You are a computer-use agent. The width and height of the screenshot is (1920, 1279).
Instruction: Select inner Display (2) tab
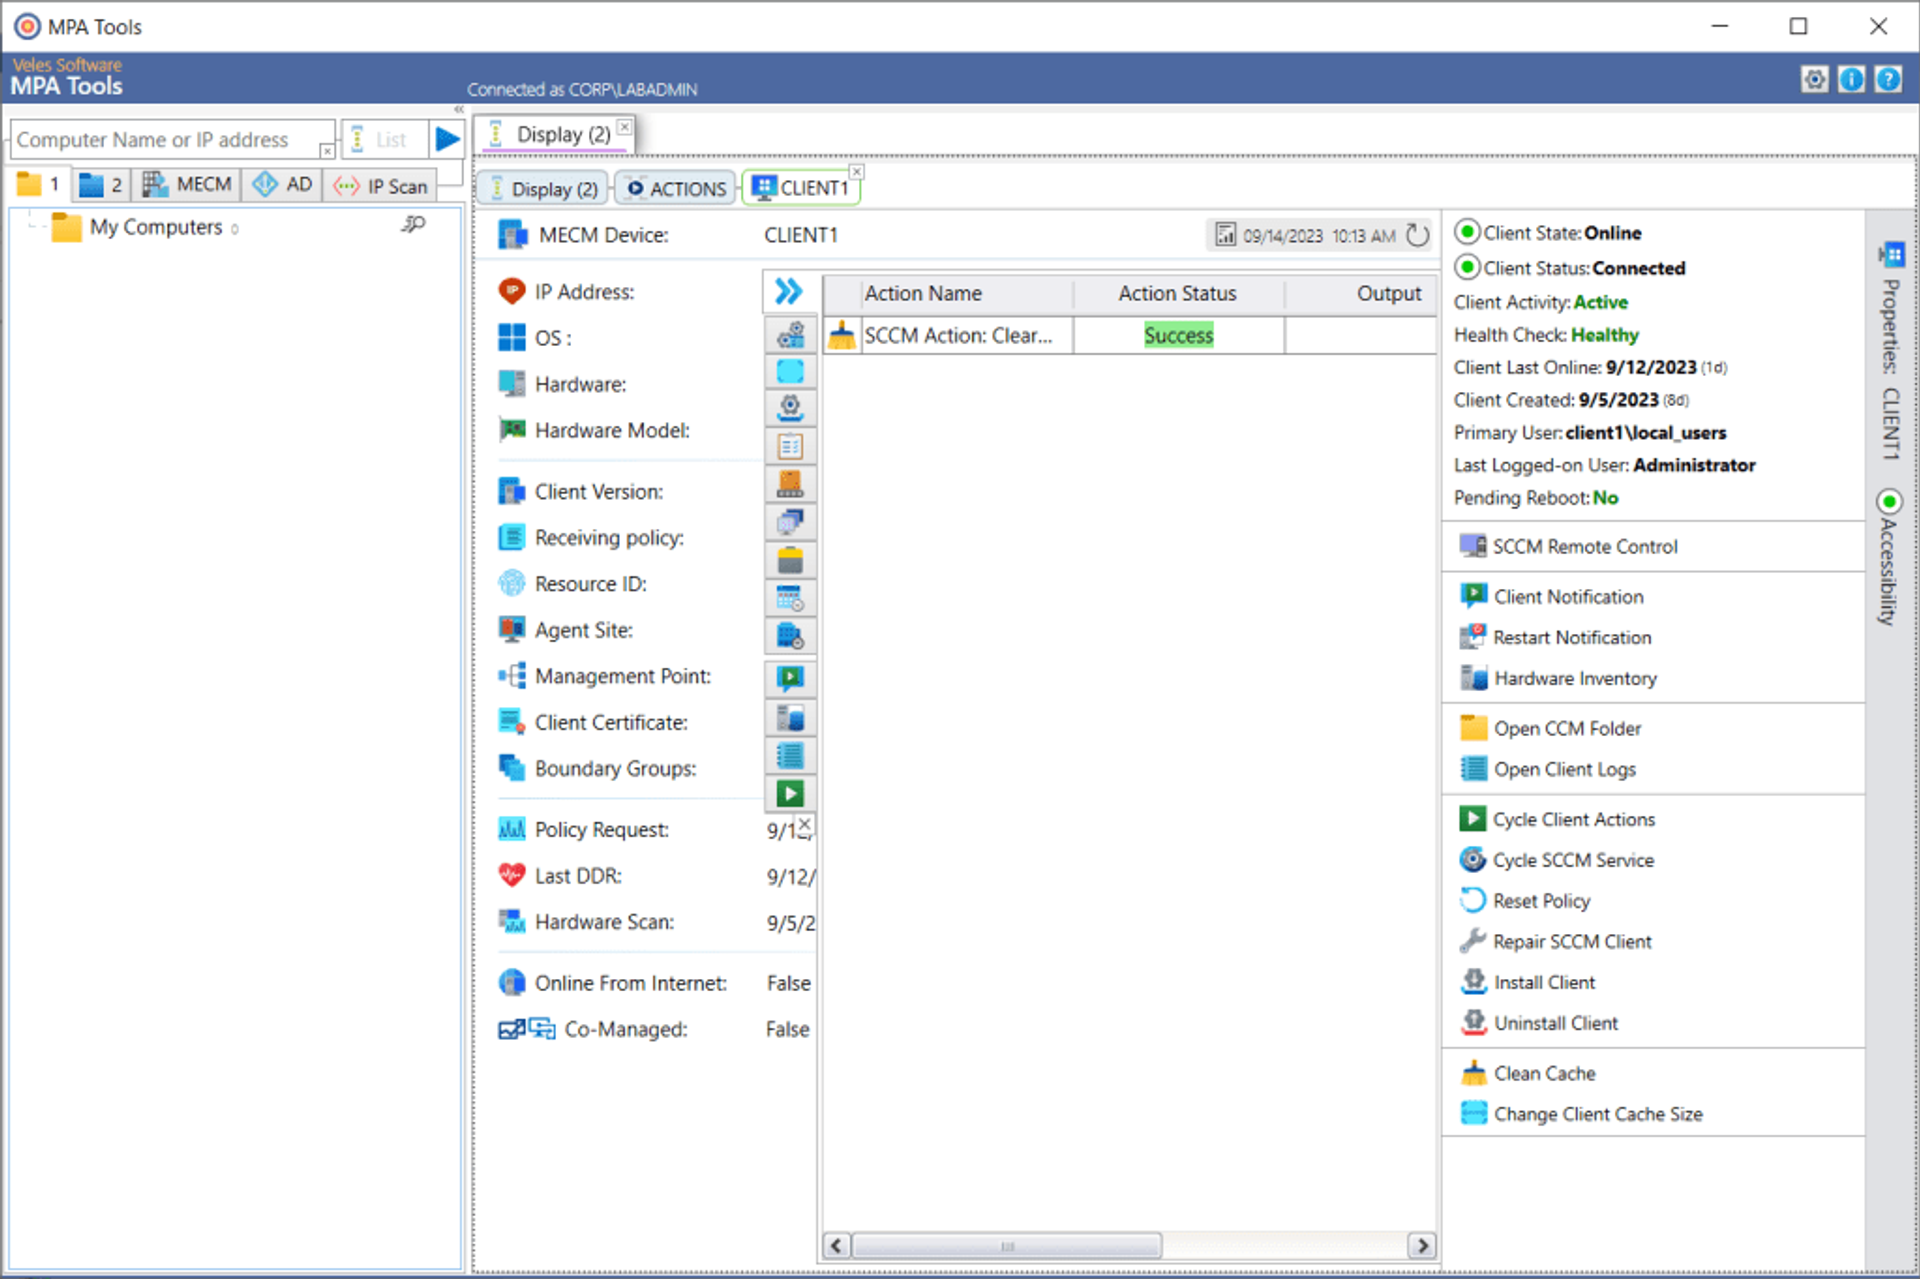543,188
